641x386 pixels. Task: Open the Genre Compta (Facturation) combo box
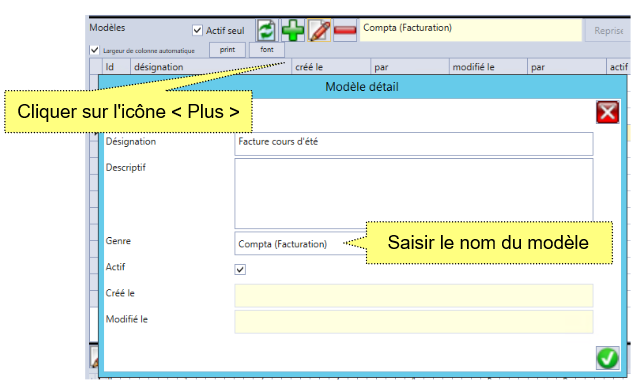point(301,244)
